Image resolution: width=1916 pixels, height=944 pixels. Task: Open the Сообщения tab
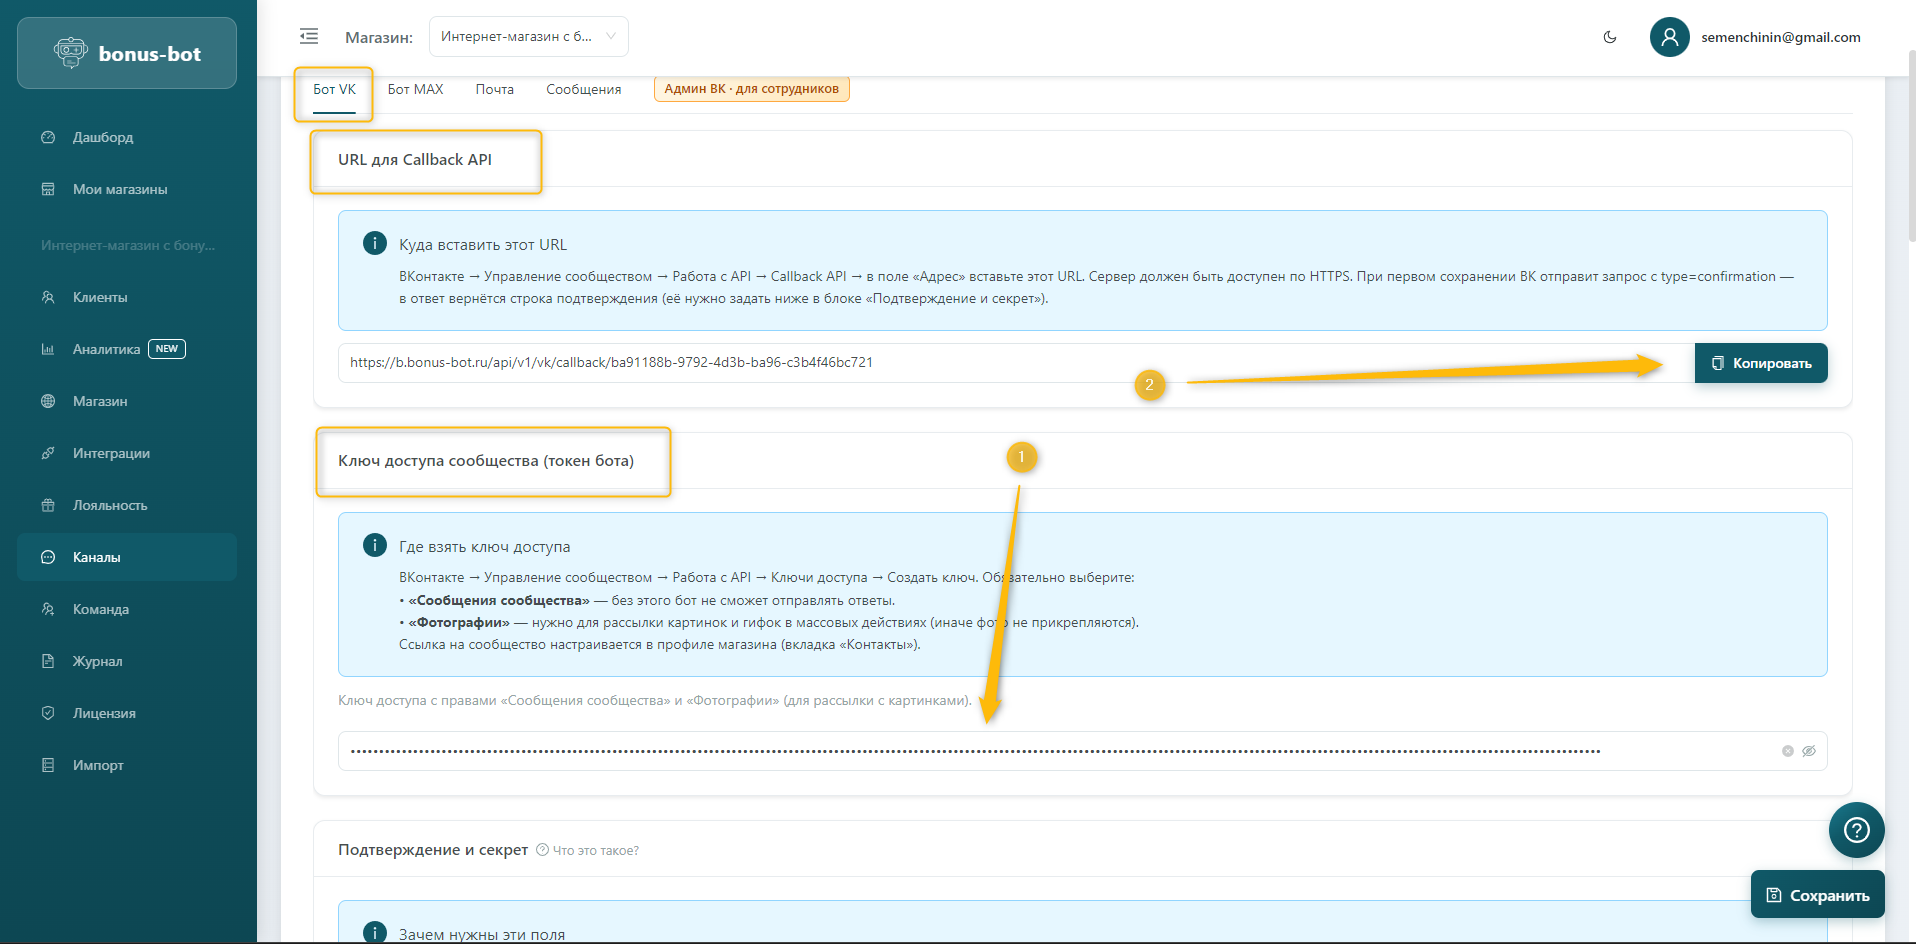583,89
